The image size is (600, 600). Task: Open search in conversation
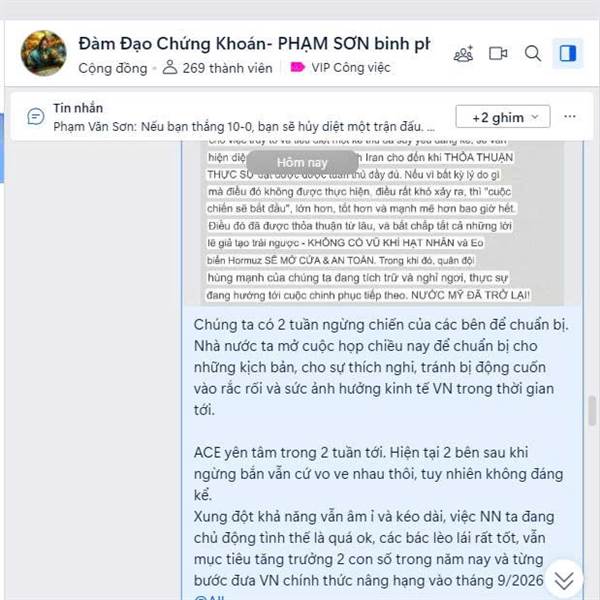tap(533, 54)
